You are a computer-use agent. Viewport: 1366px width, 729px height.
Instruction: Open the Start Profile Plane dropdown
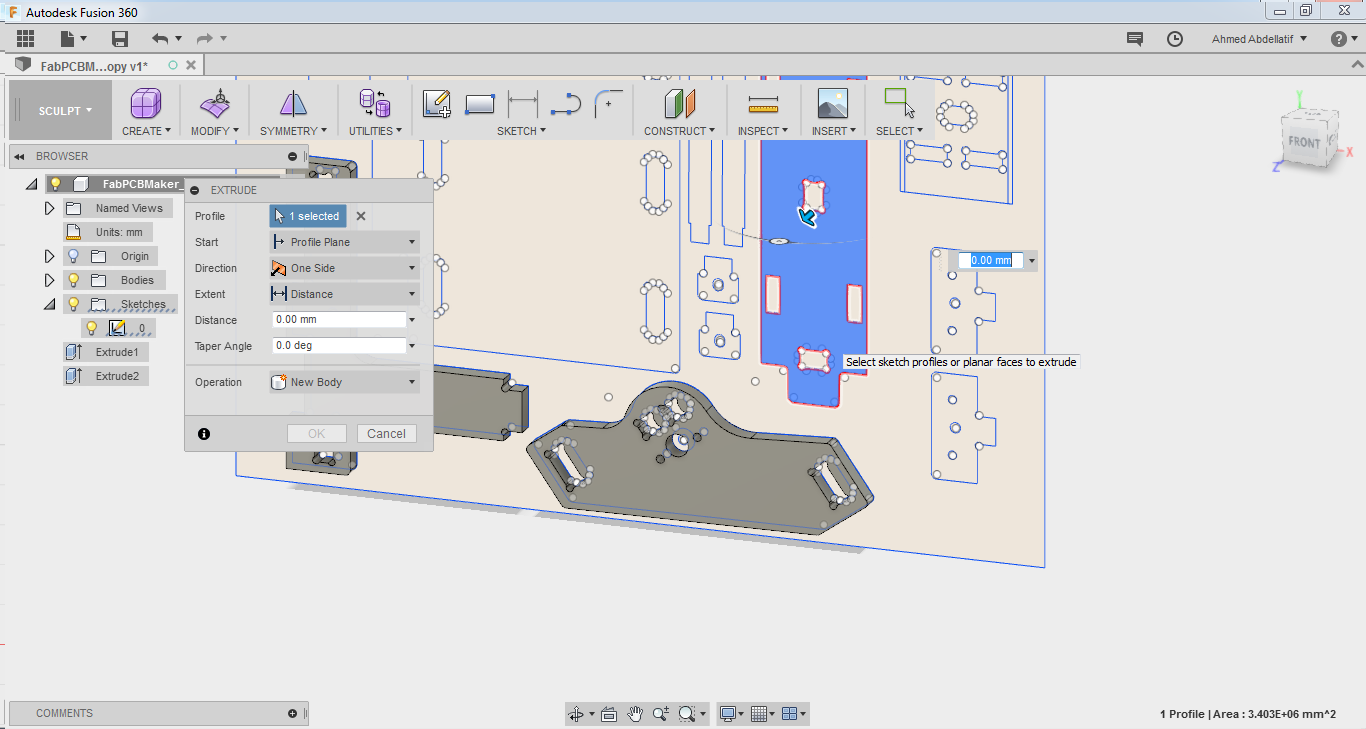coord(344,242)
